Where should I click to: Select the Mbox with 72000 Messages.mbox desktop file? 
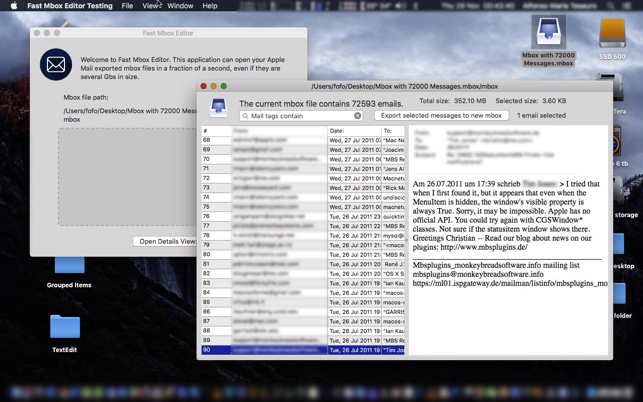[x=548, y=41]
